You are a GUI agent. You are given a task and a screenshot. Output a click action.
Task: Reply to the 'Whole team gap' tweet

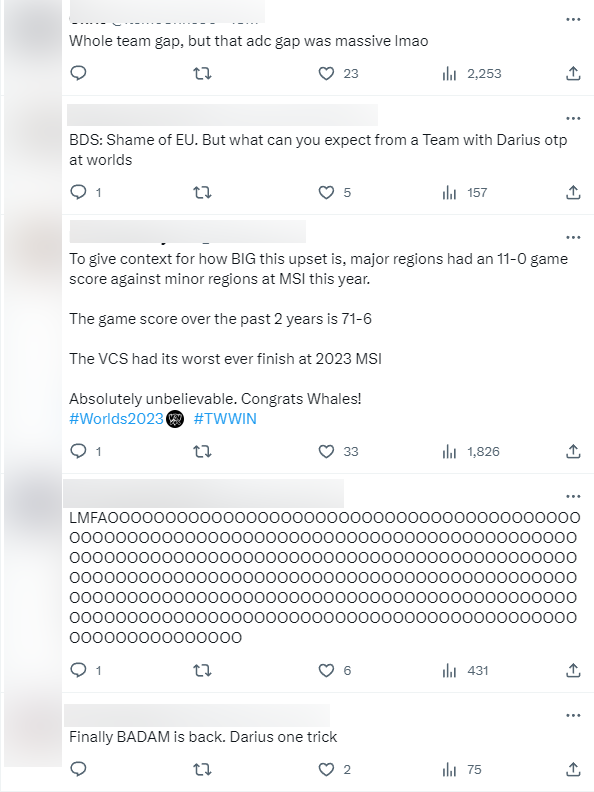(78, 73)
